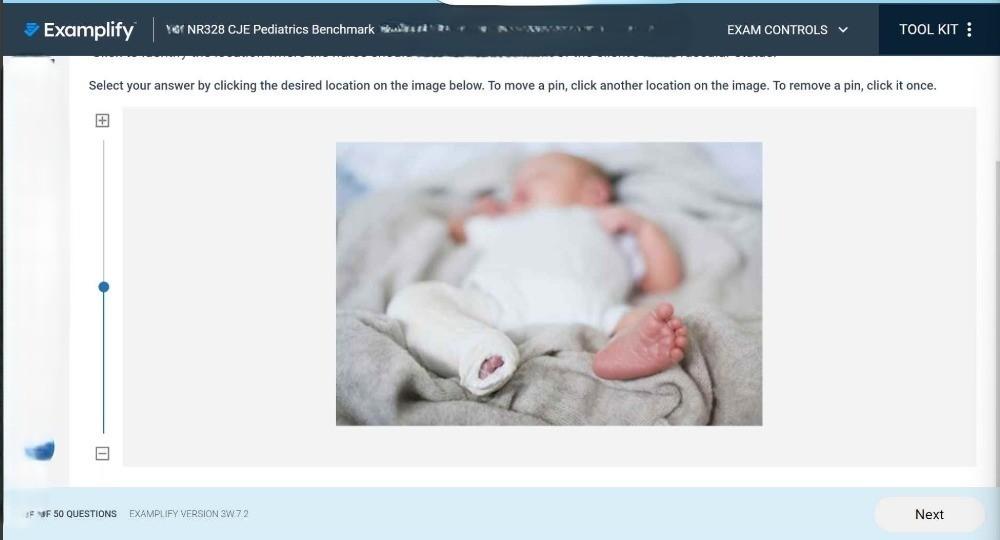The height and width of the screenshot is (540, 1000).
Task: Click the NR328 CJE Pediatrics Benchmark title
Action: (281, 29)
